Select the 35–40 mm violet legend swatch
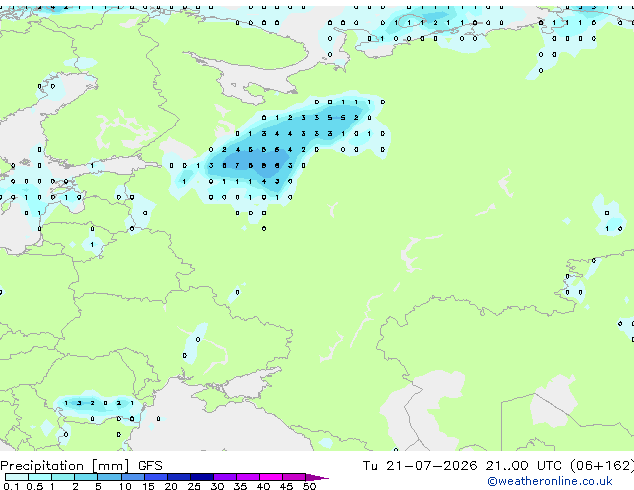Screen dimensions: 634x490 coord(248,477)
